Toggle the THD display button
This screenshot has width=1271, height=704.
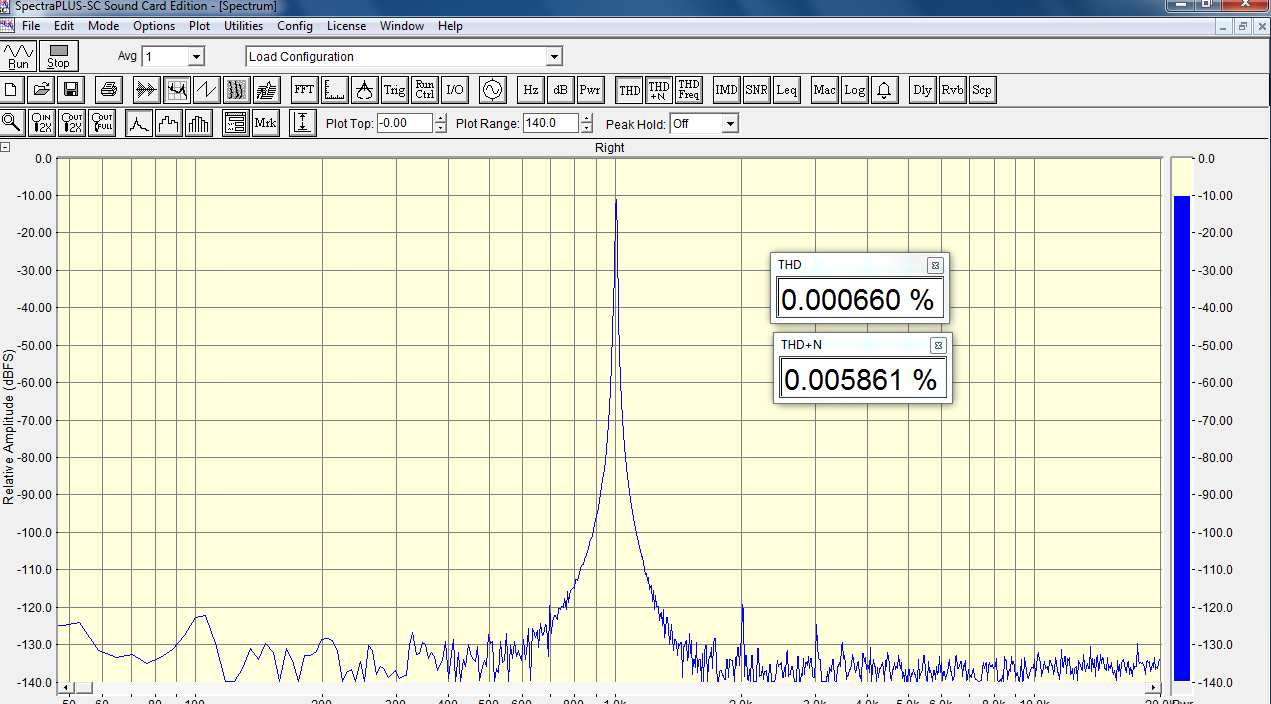[x=630, y=90]
